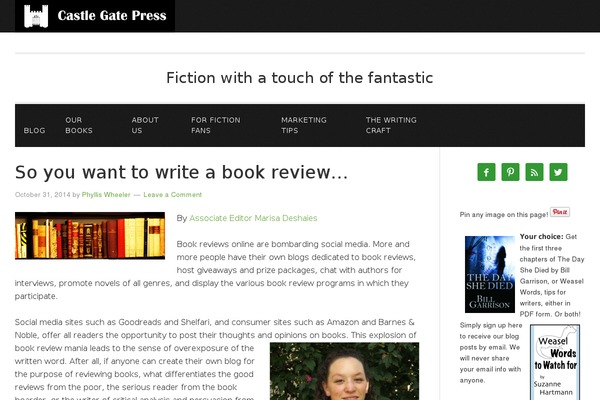Open the Facebook social icon
Viewport: 600px width, 400px height.
coord(486,172)
